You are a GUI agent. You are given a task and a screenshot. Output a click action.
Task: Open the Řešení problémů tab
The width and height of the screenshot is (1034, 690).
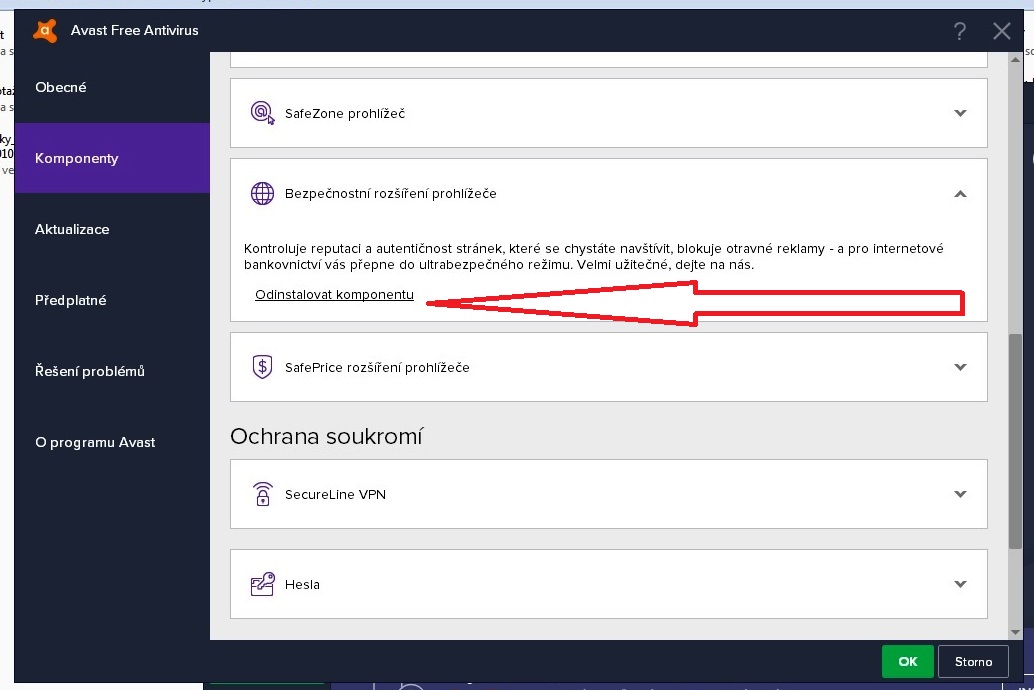[x=112, y=371]
